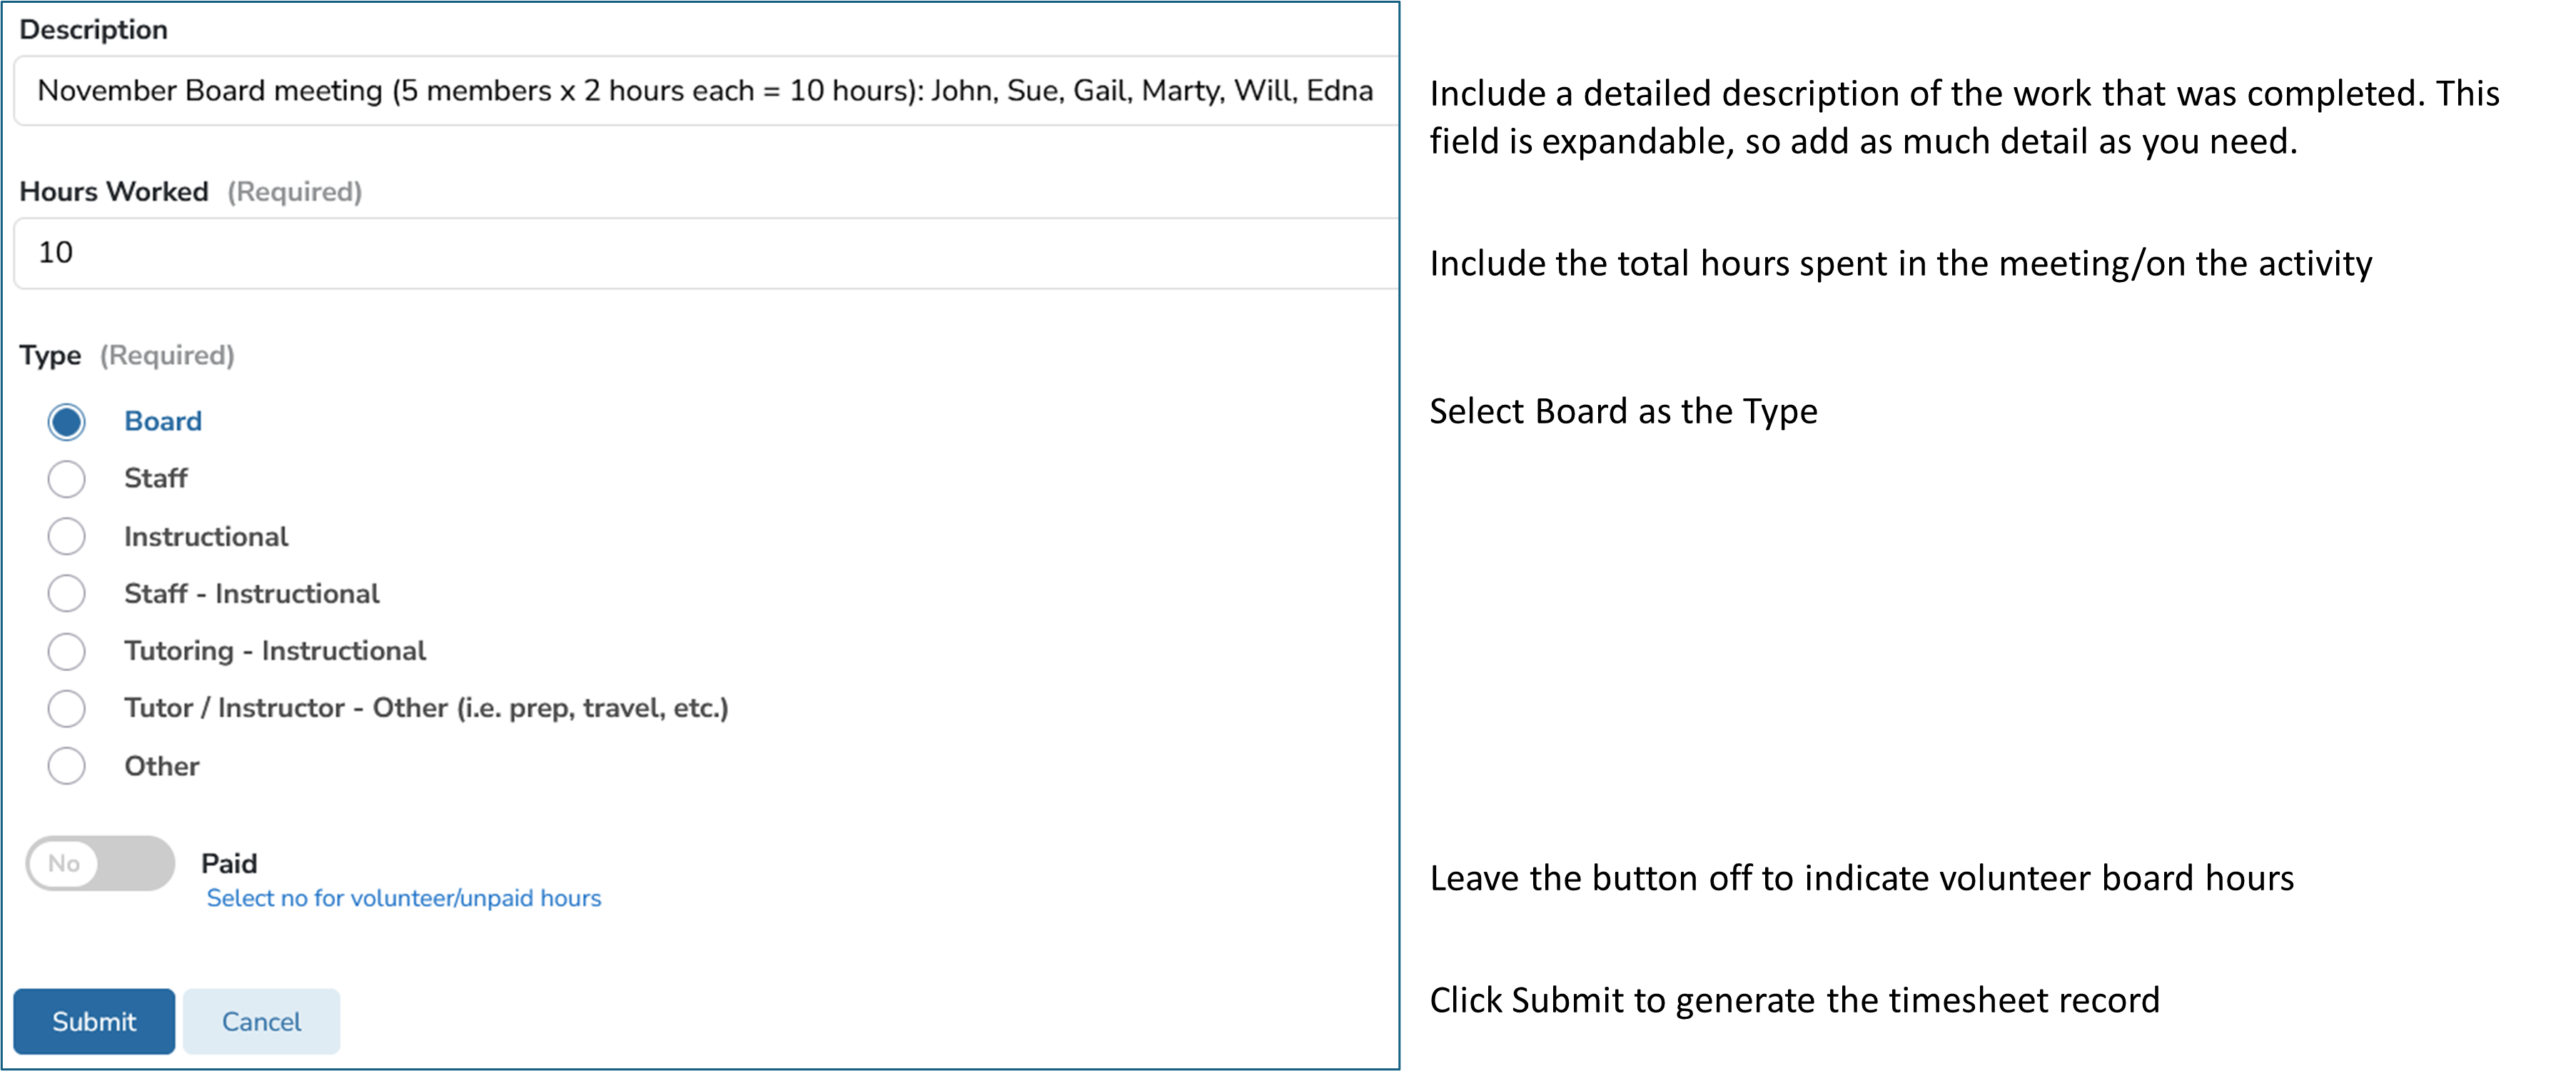Select the Board type radio button

point(66,422)
